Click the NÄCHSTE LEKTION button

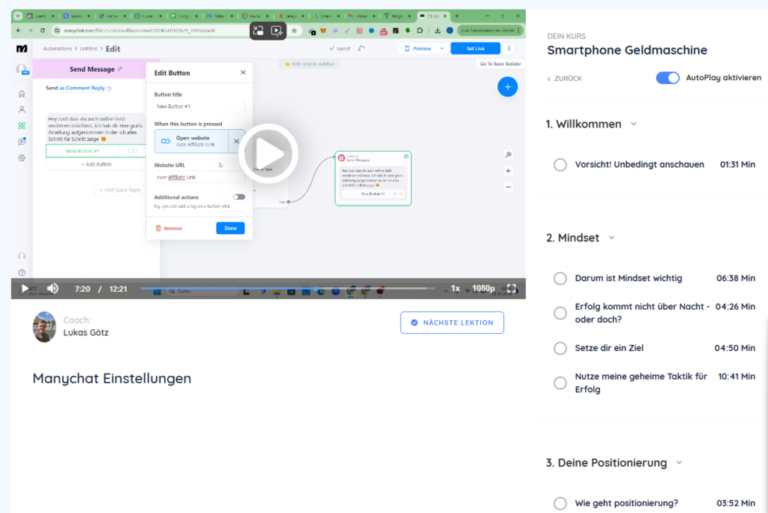coord(452,322)
